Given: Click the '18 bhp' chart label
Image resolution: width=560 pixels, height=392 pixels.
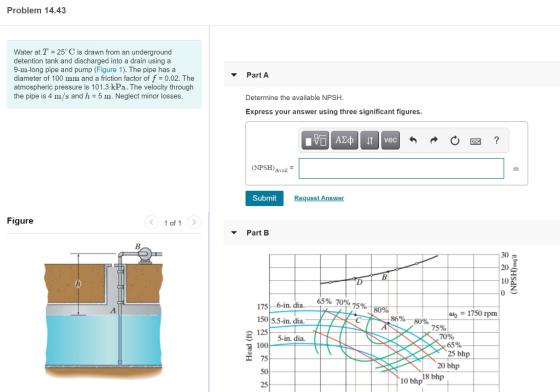Looking at the screenshot, I should [433, 377].
